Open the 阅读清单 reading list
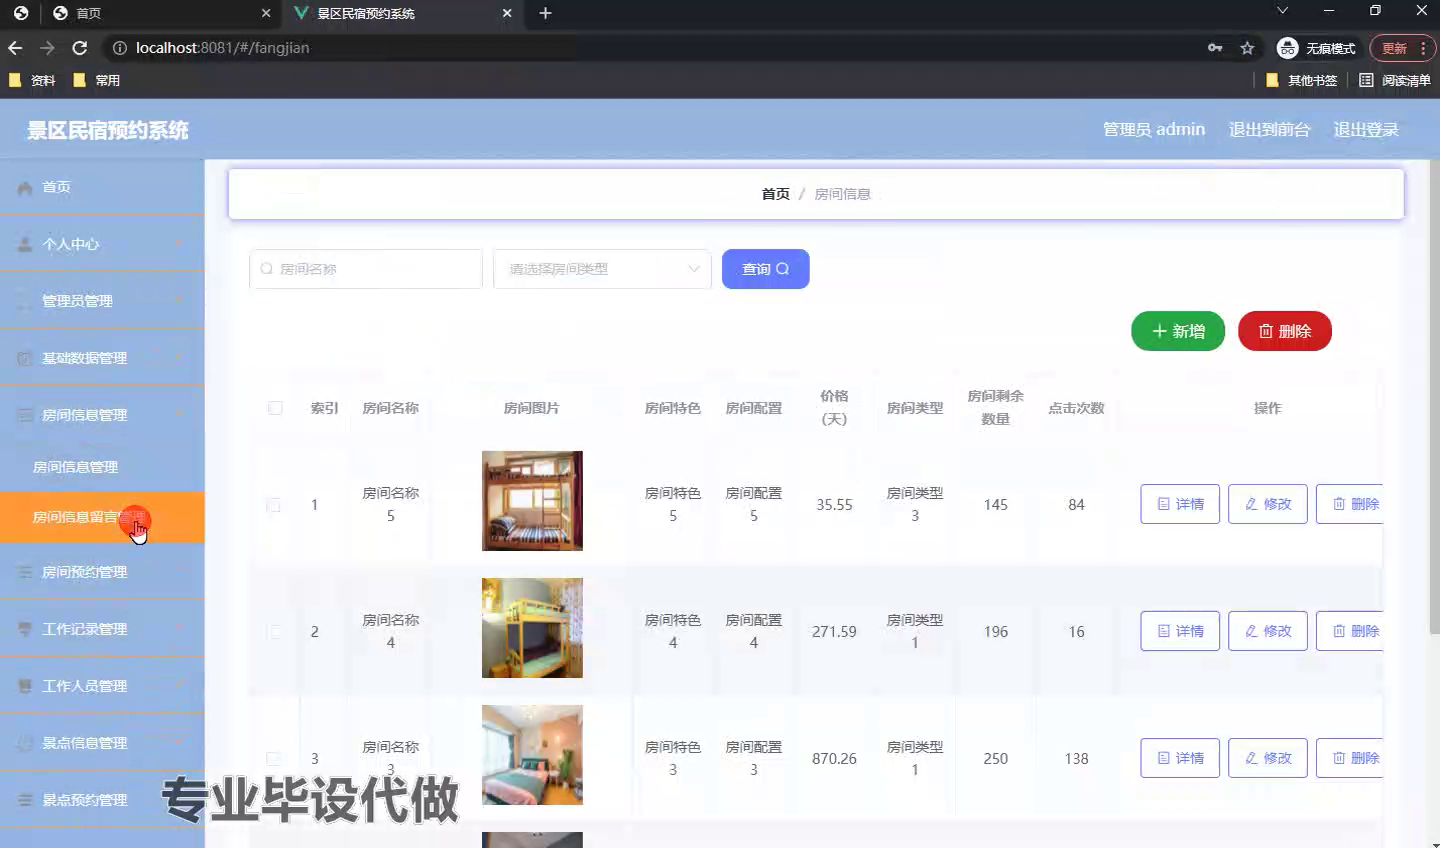Viewport: 1440px width, 848px height. [x=1395, y=80]
